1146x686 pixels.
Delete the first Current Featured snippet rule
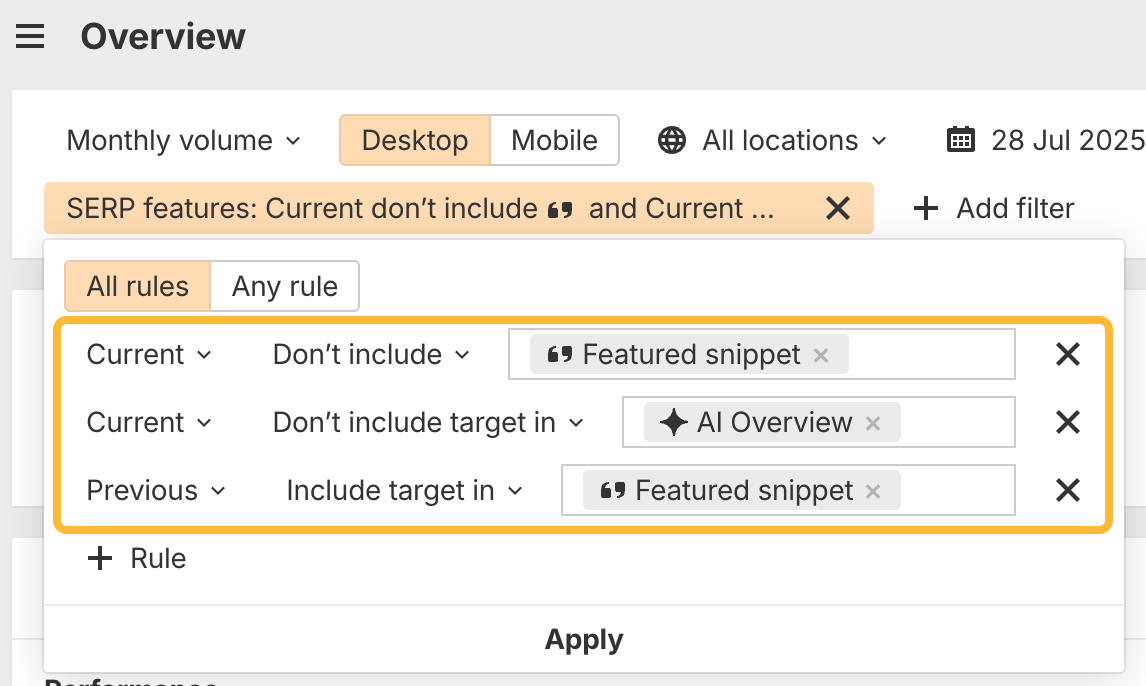tap(1068, 354)
